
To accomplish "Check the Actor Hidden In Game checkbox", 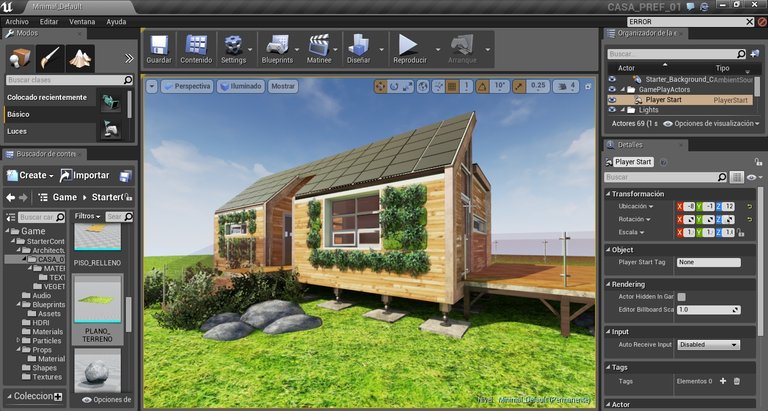I will (681, 297).
